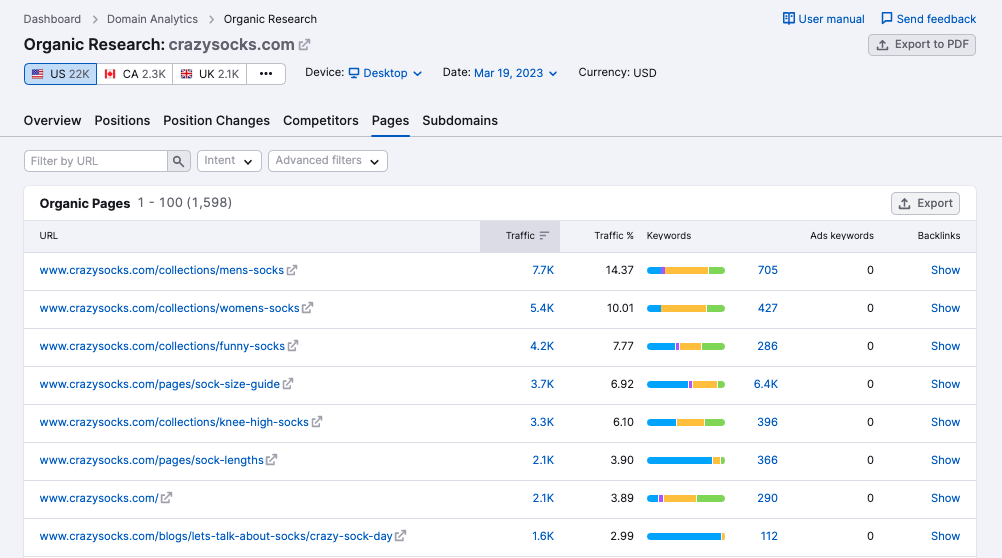
Task: Switch to the Position Changes tab
Action: (x=217, y=121)
